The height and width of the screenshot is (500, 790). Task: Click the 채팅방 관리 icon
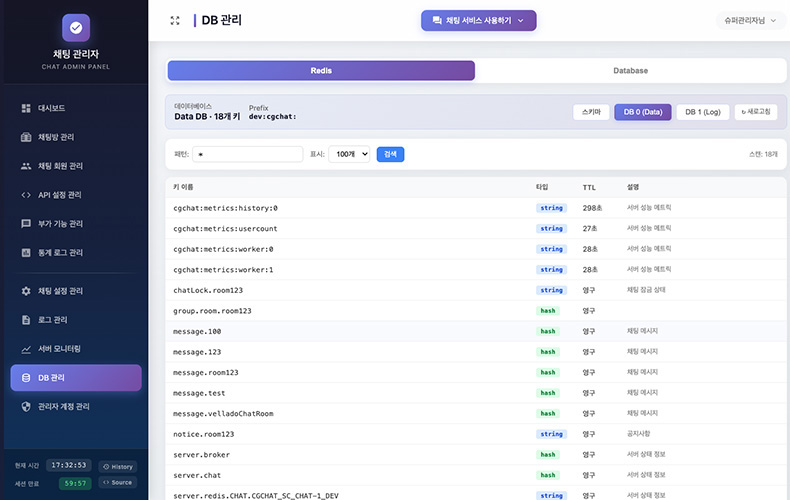[x=26, y=137]
